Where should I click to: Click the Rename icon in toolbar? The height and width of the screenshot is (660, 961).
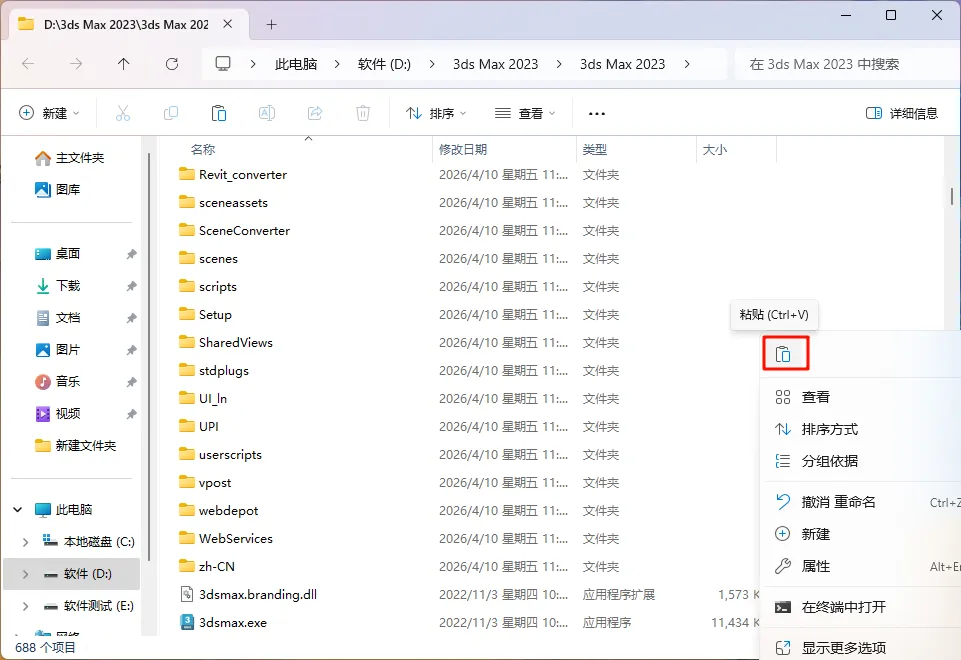coord(267,113)
